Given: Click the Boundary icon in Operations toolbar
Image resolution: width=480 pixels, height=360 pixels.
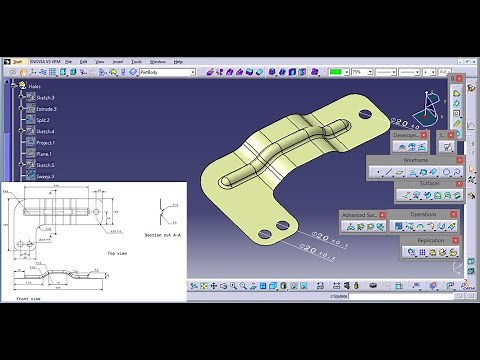Looking at the screenshot, I should click(x=420, y=227).
